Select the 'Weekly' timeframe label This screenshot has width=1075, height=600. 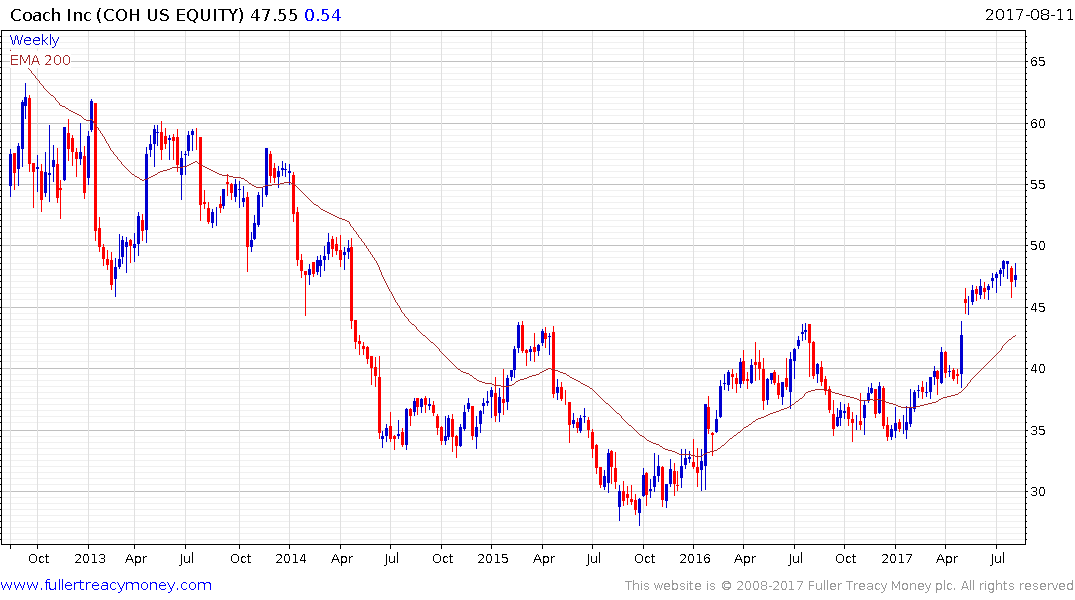click(x=34, y=40)
